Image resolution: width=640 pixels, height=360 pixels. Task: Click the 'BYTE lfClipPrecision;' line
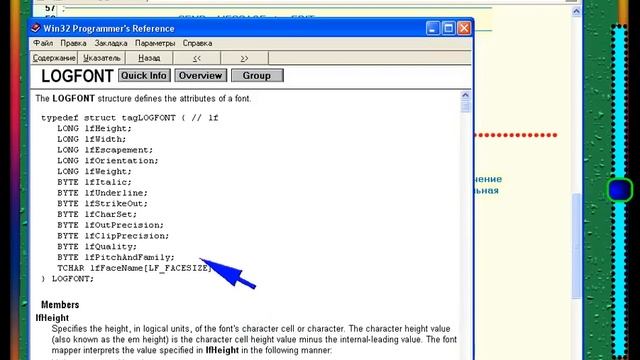(113, 236)
